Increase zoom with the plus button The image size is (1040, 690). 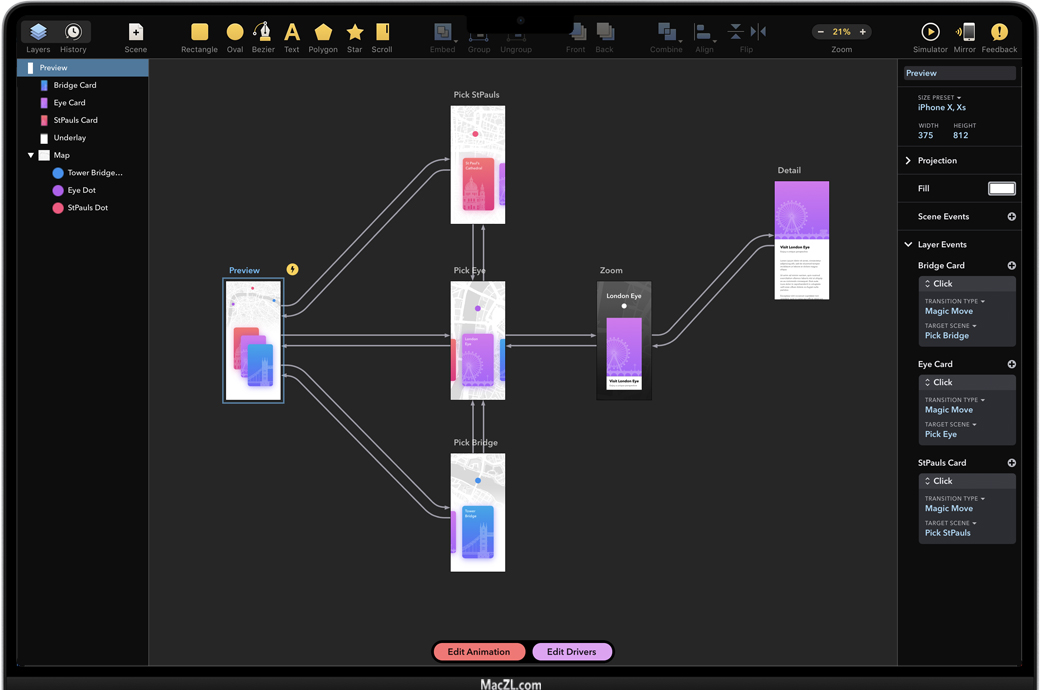coord(863,32)
